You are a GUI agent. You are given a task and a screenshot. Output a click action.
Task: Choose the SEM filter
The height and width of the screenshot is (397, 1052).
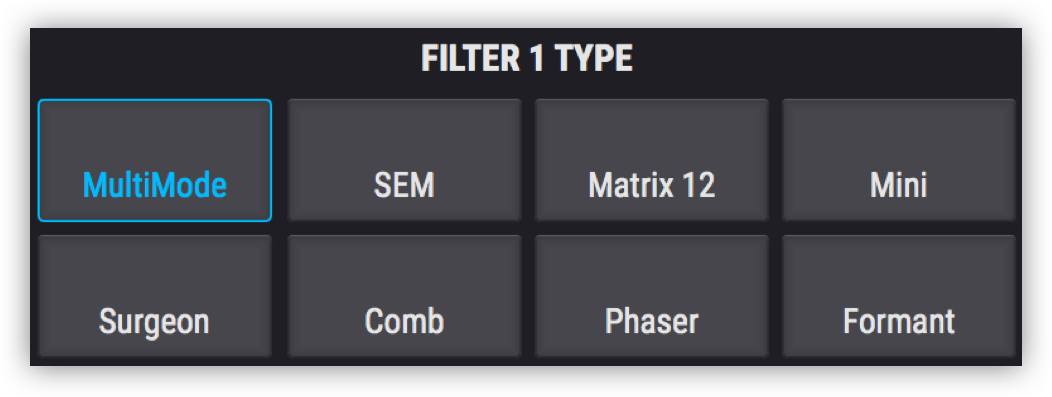(x=404, y=160)
